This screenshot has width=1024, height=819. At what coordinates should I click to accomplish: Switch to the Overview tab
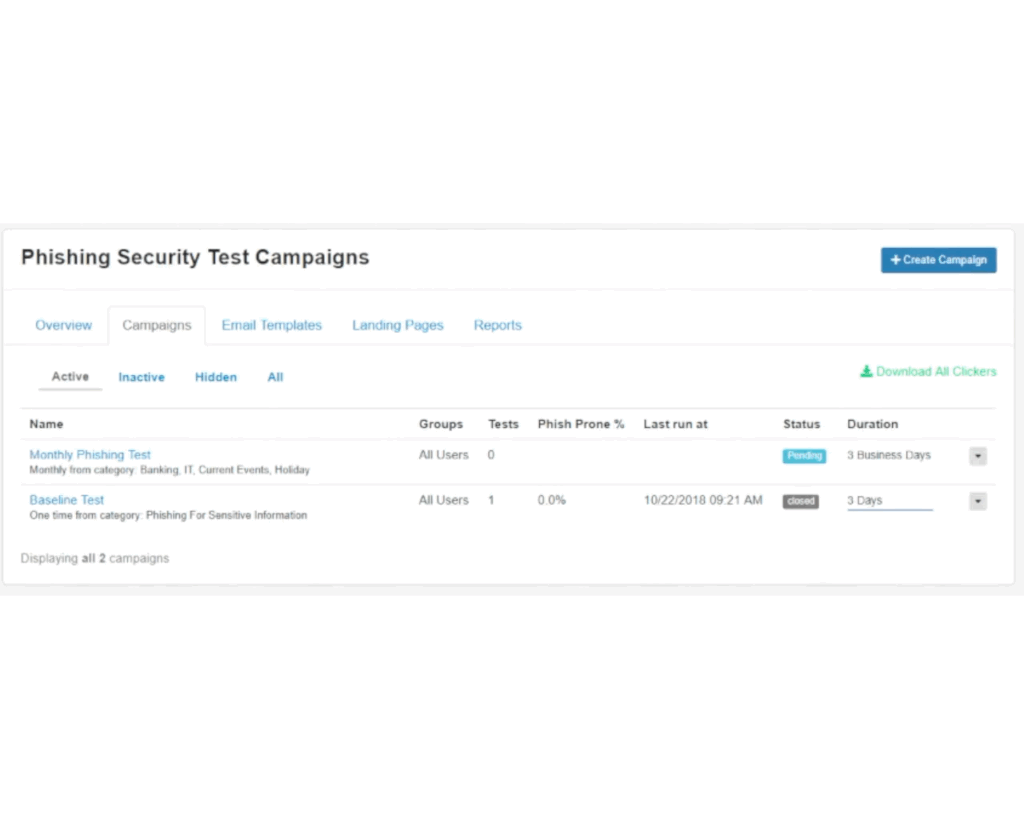[x=63, y=325]
